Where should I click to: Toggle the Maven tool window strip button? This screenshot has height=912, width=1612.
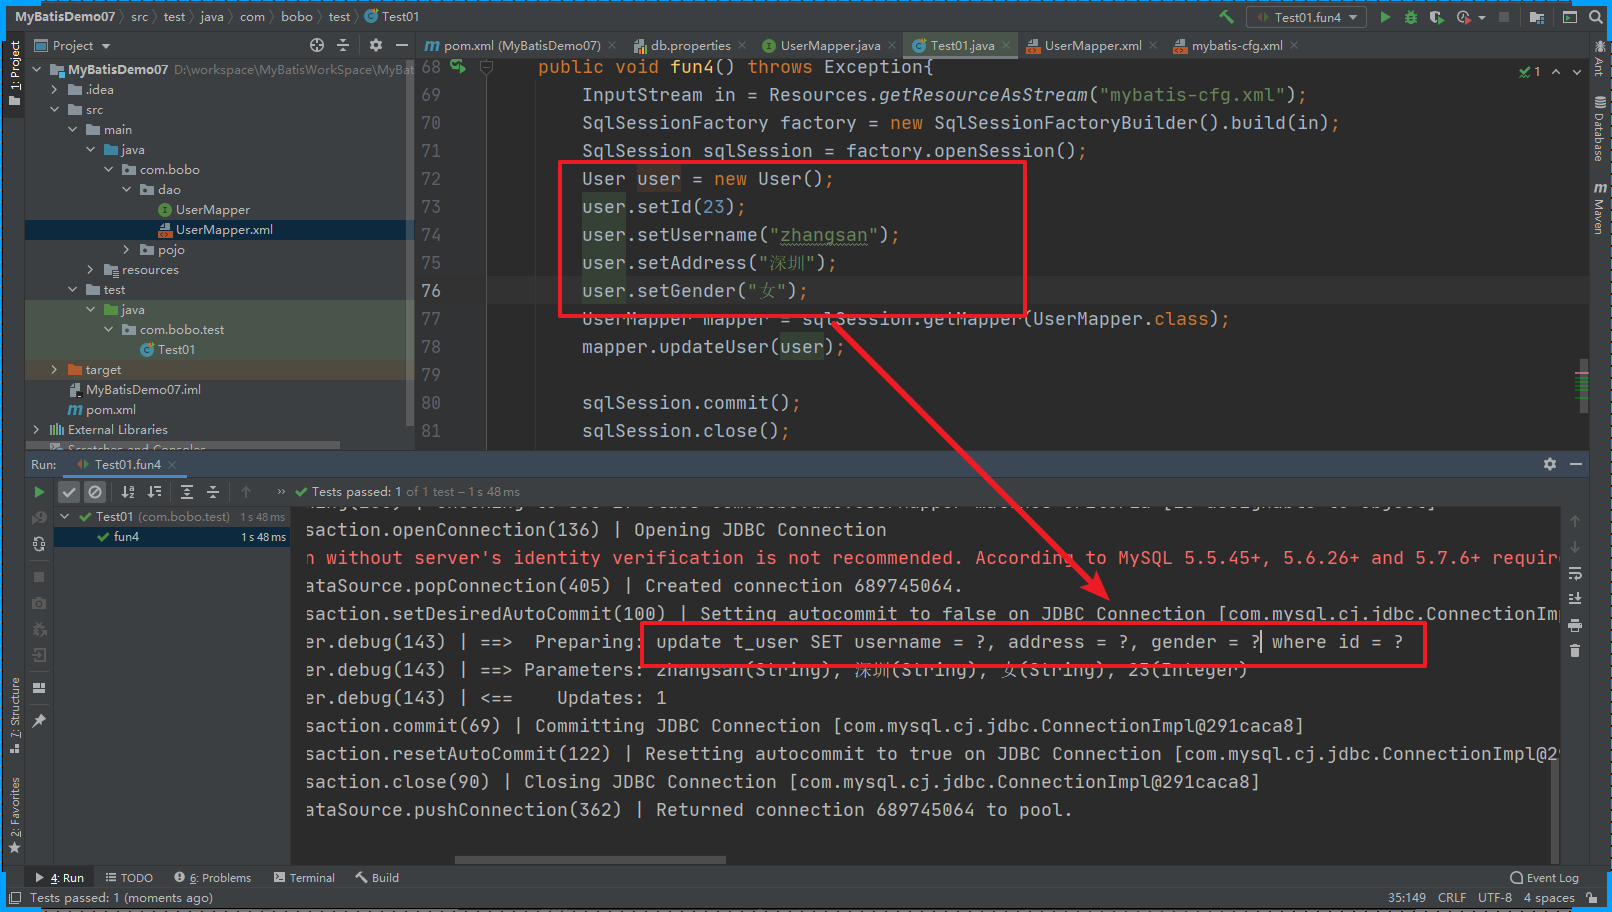[1599, 209]
